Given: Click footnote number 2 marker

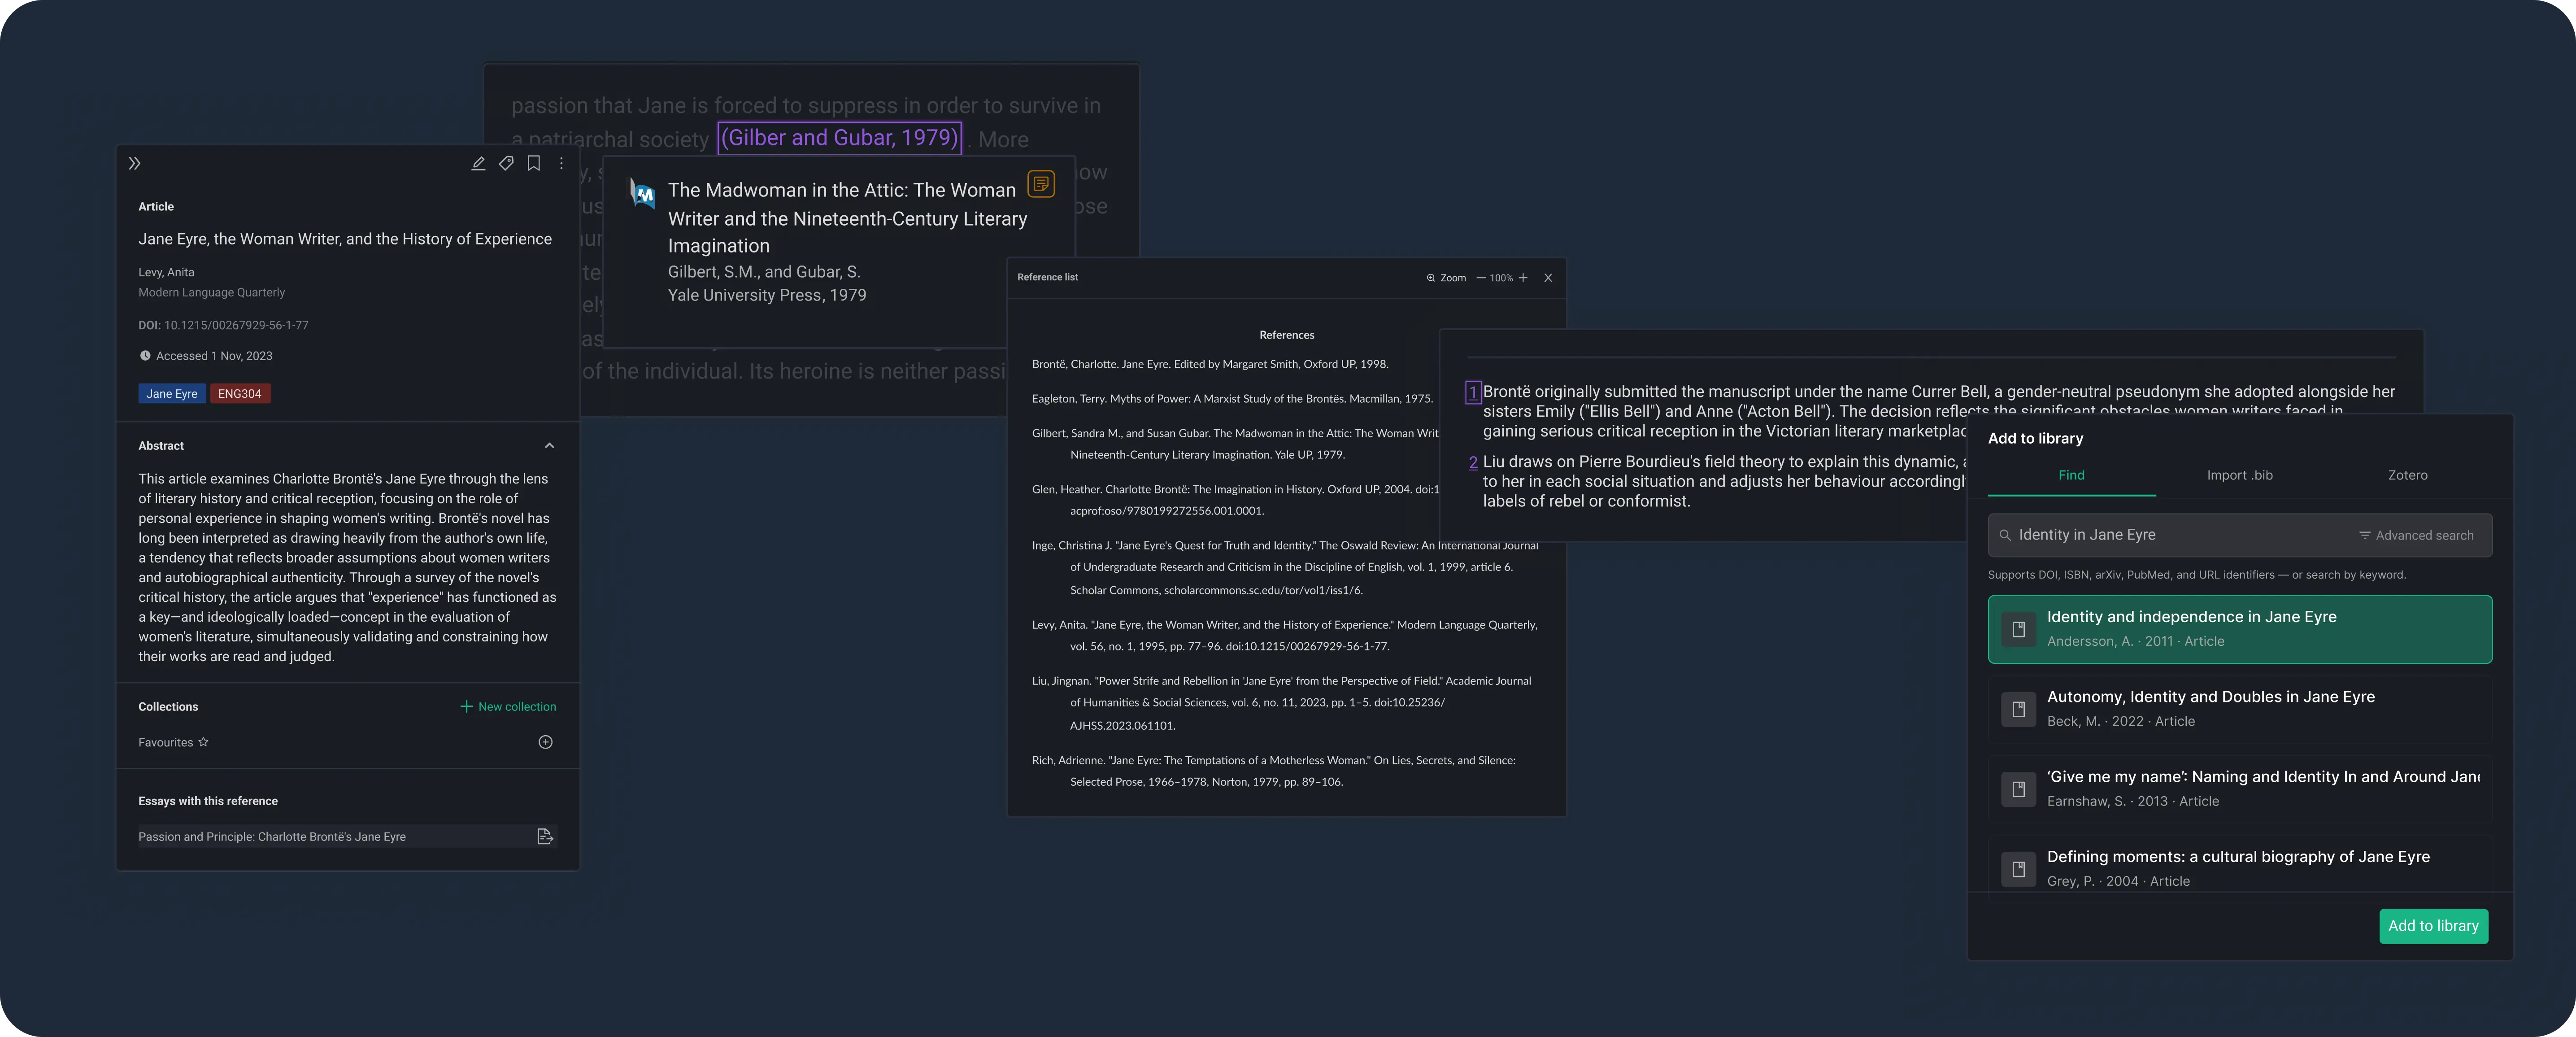Looking at the screenshot, I should (x=1473, y=463).
